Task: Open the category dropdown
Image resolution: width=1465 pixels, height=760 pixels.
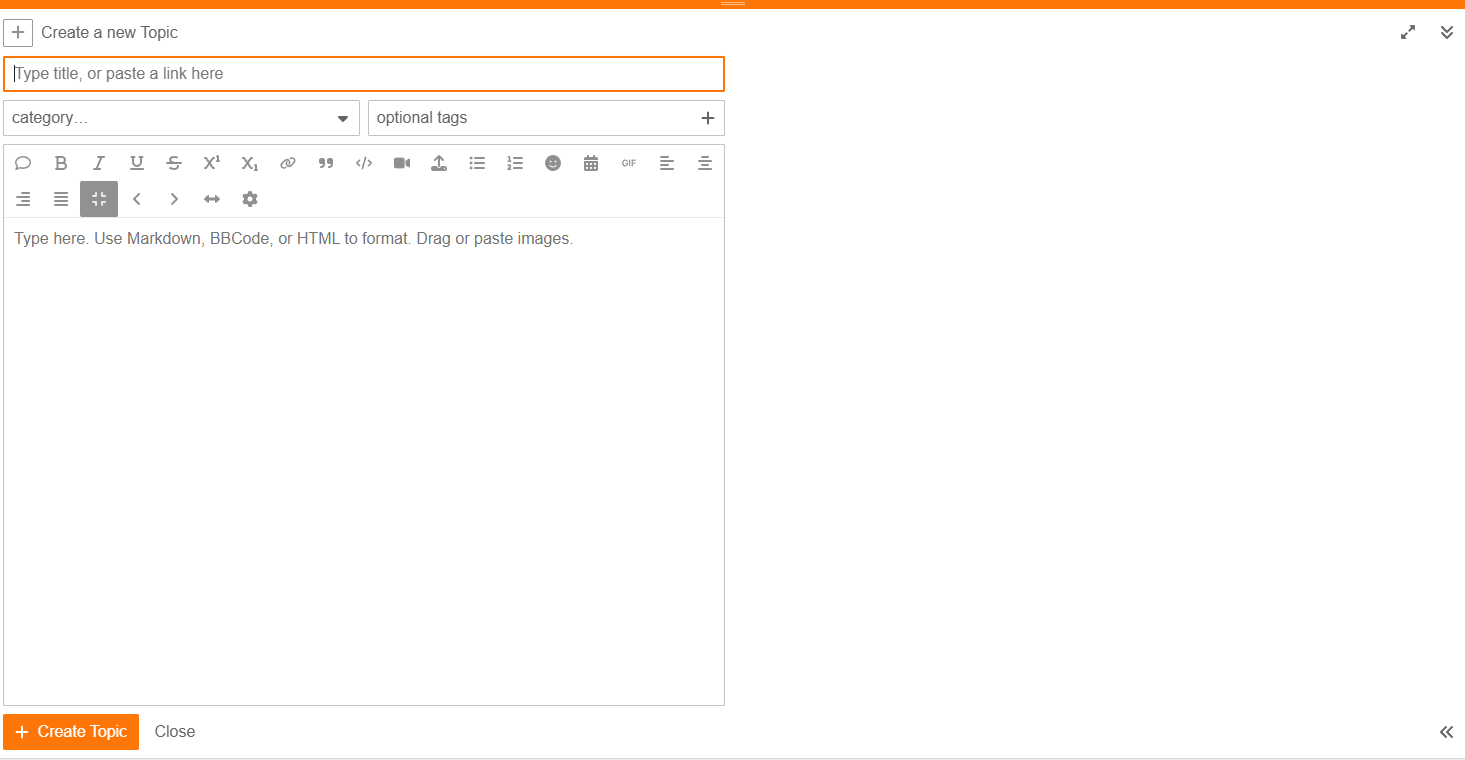Action: click(x=181, y=118)
